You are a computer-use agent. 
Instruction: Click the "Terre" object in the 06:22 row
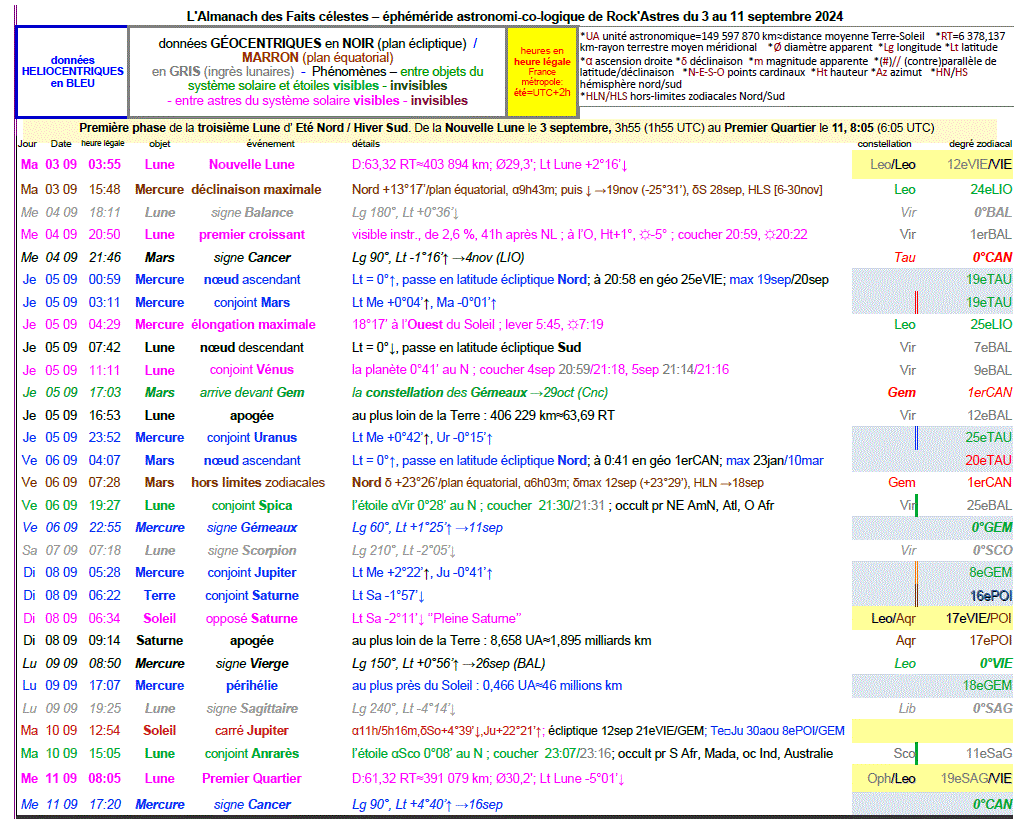(x=160, y=596)
